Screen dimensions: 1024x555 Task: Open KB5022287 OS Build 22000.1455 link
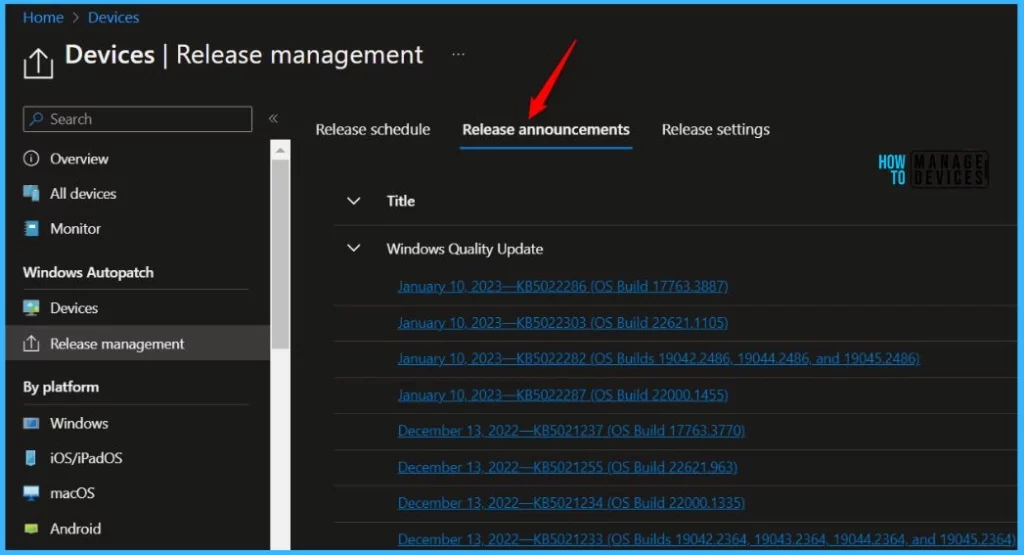(x=562, y=395)
